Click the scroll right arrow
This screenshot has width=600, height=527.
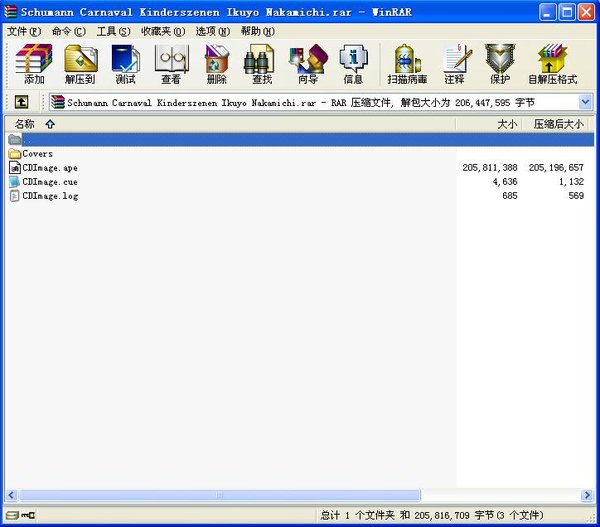(587, 495)
